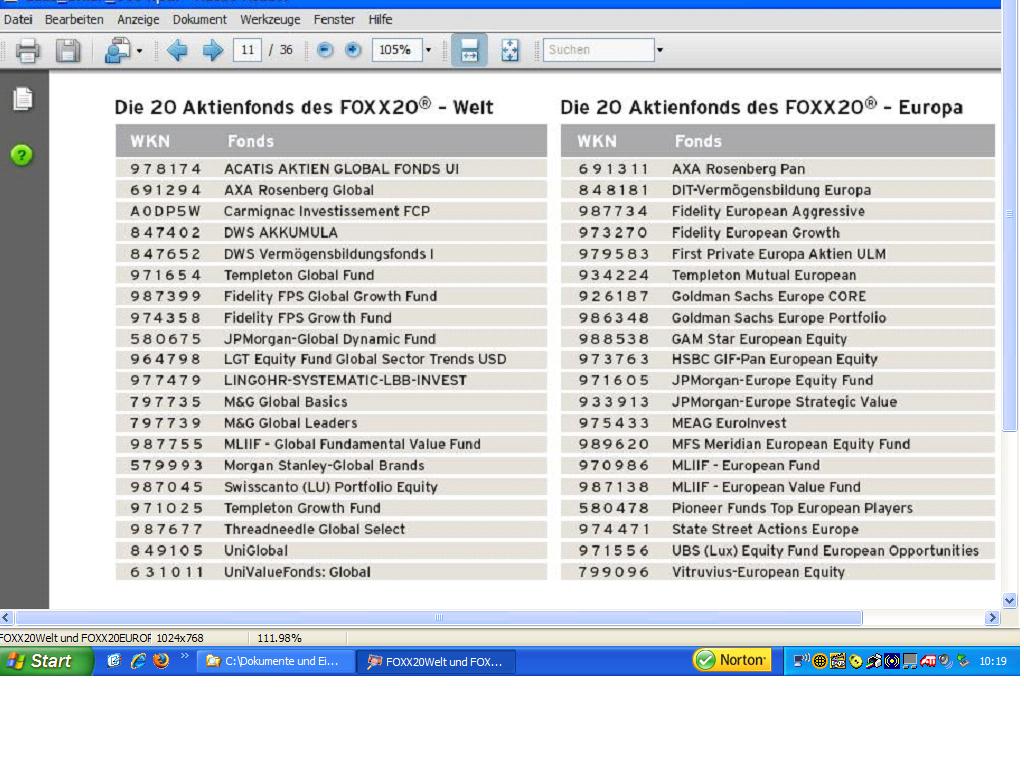Switch to FOXX20Welt und FOX... taskbar window

pyautogui.click(x=437, y=662)
